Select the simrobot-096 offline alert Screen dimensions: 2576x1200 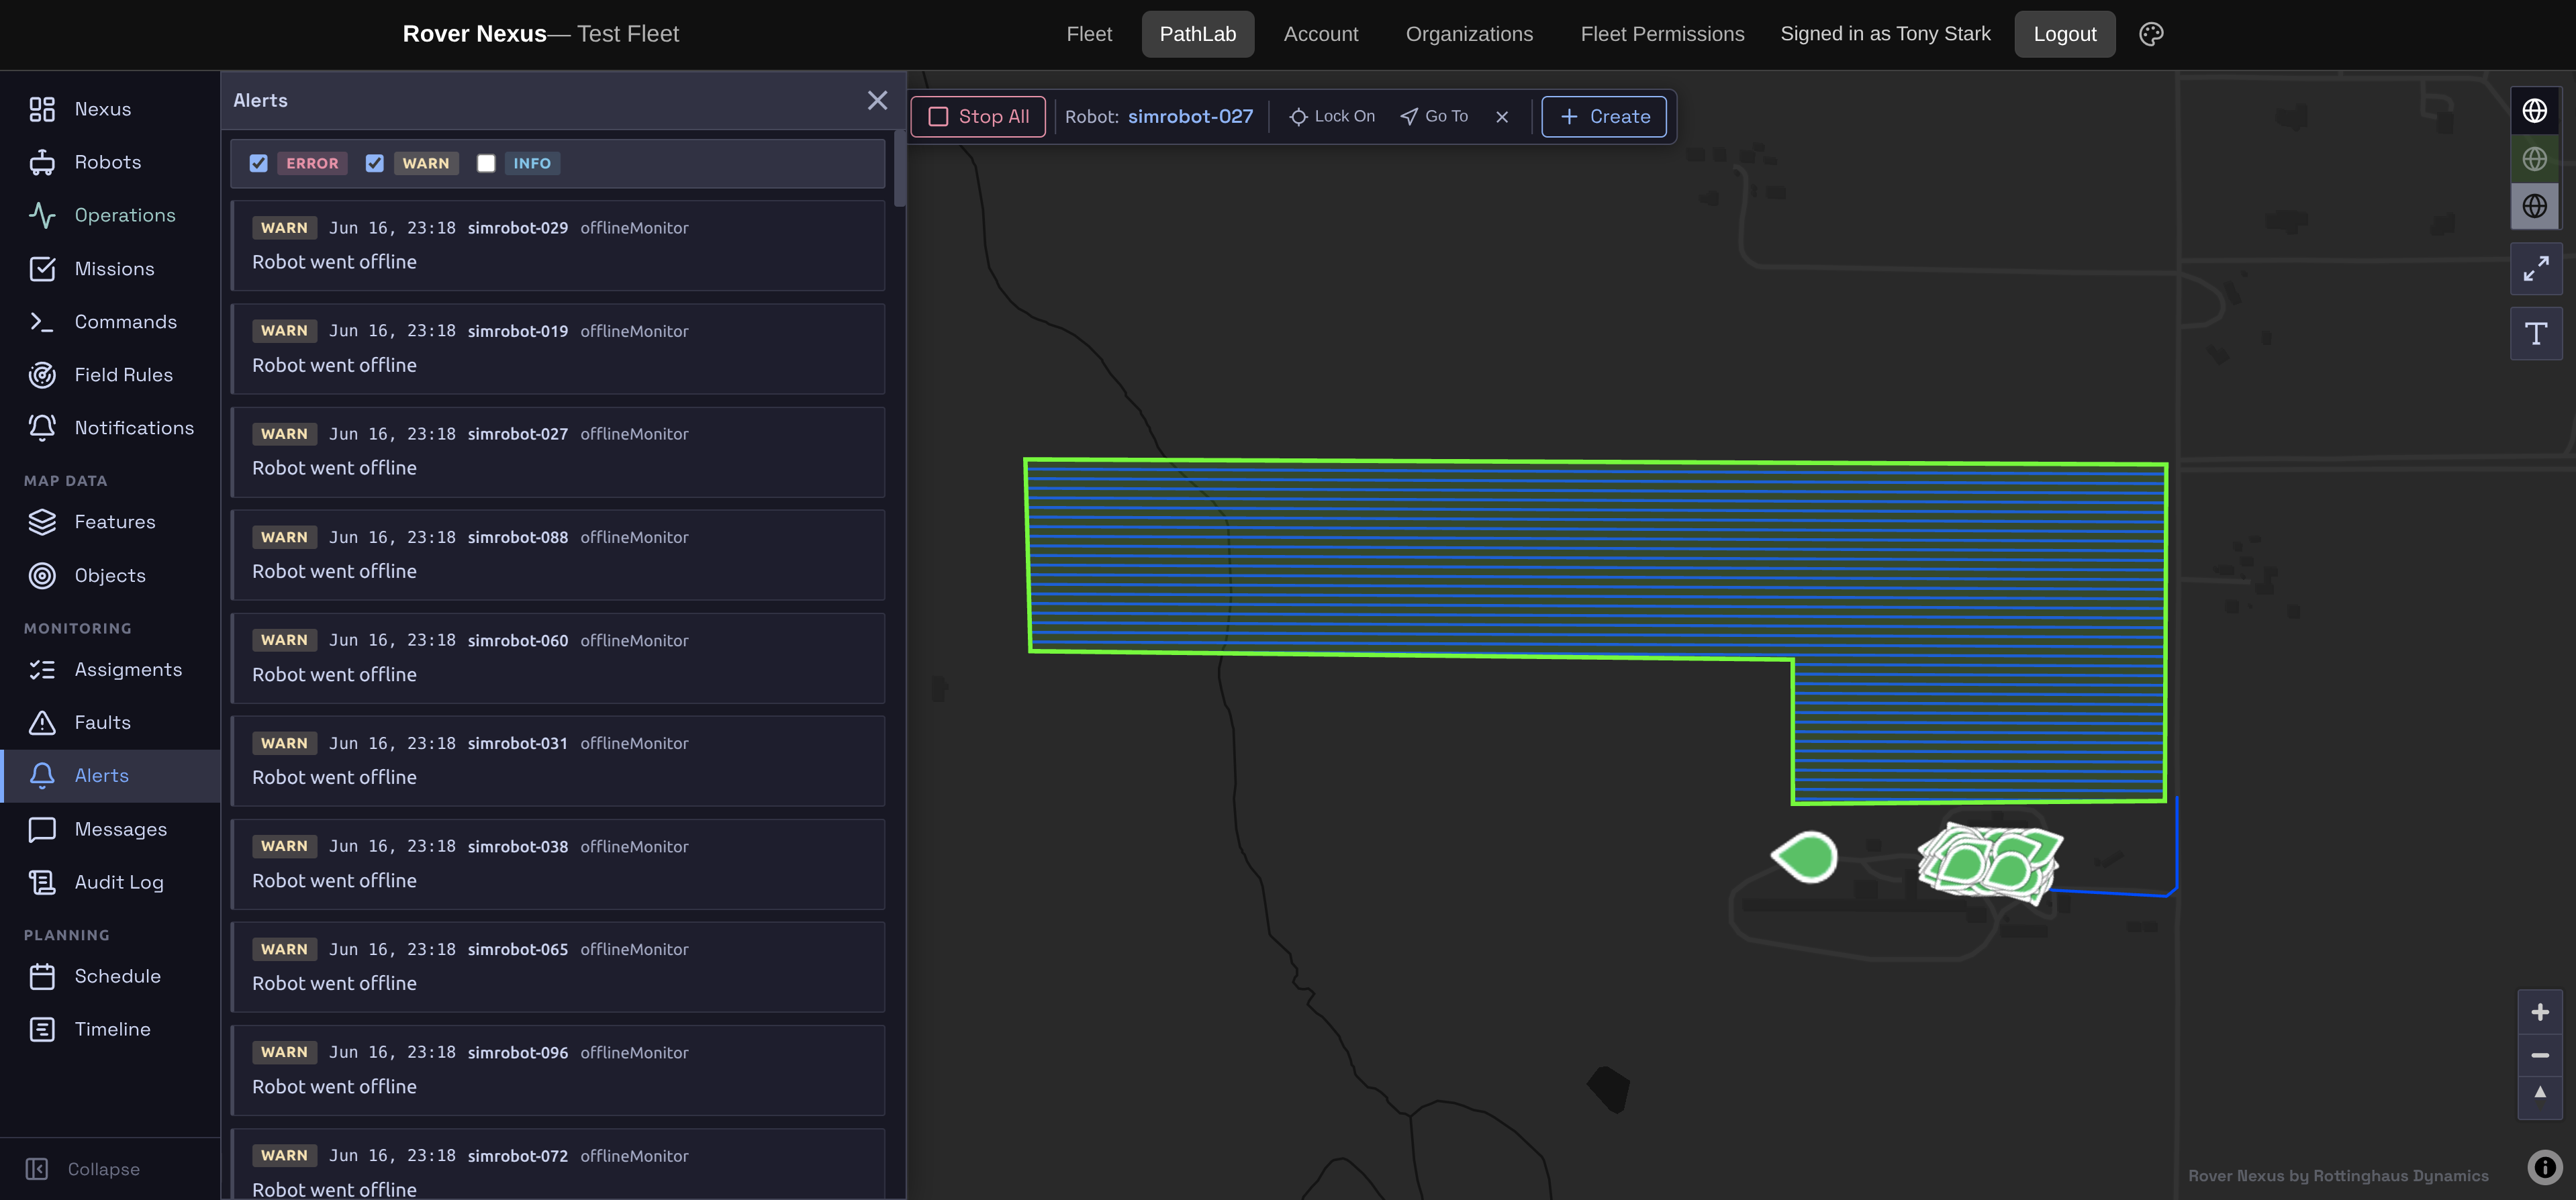pos(558,1070)
